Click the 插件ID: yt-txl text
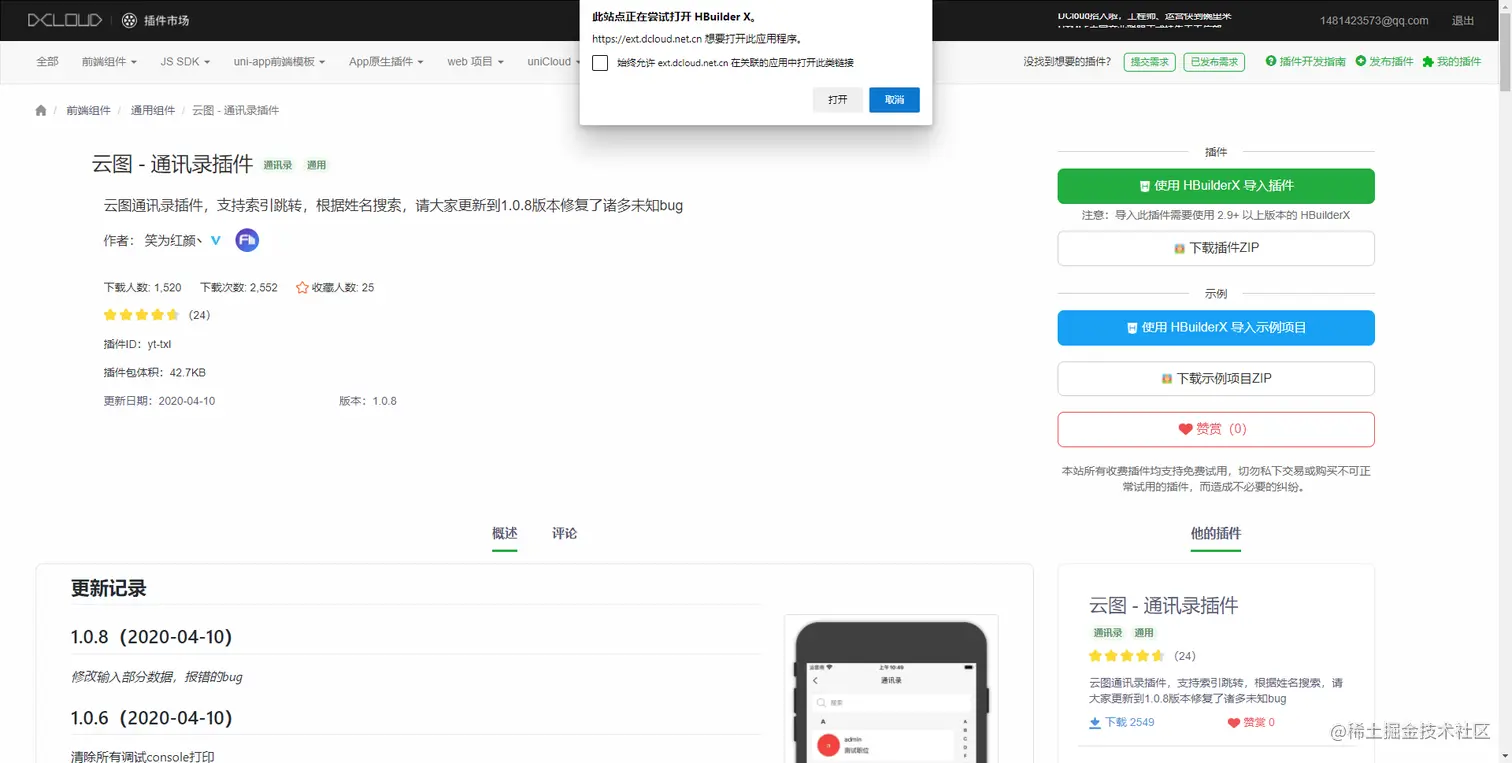The image size is (1512, 763). pos(138,345)
